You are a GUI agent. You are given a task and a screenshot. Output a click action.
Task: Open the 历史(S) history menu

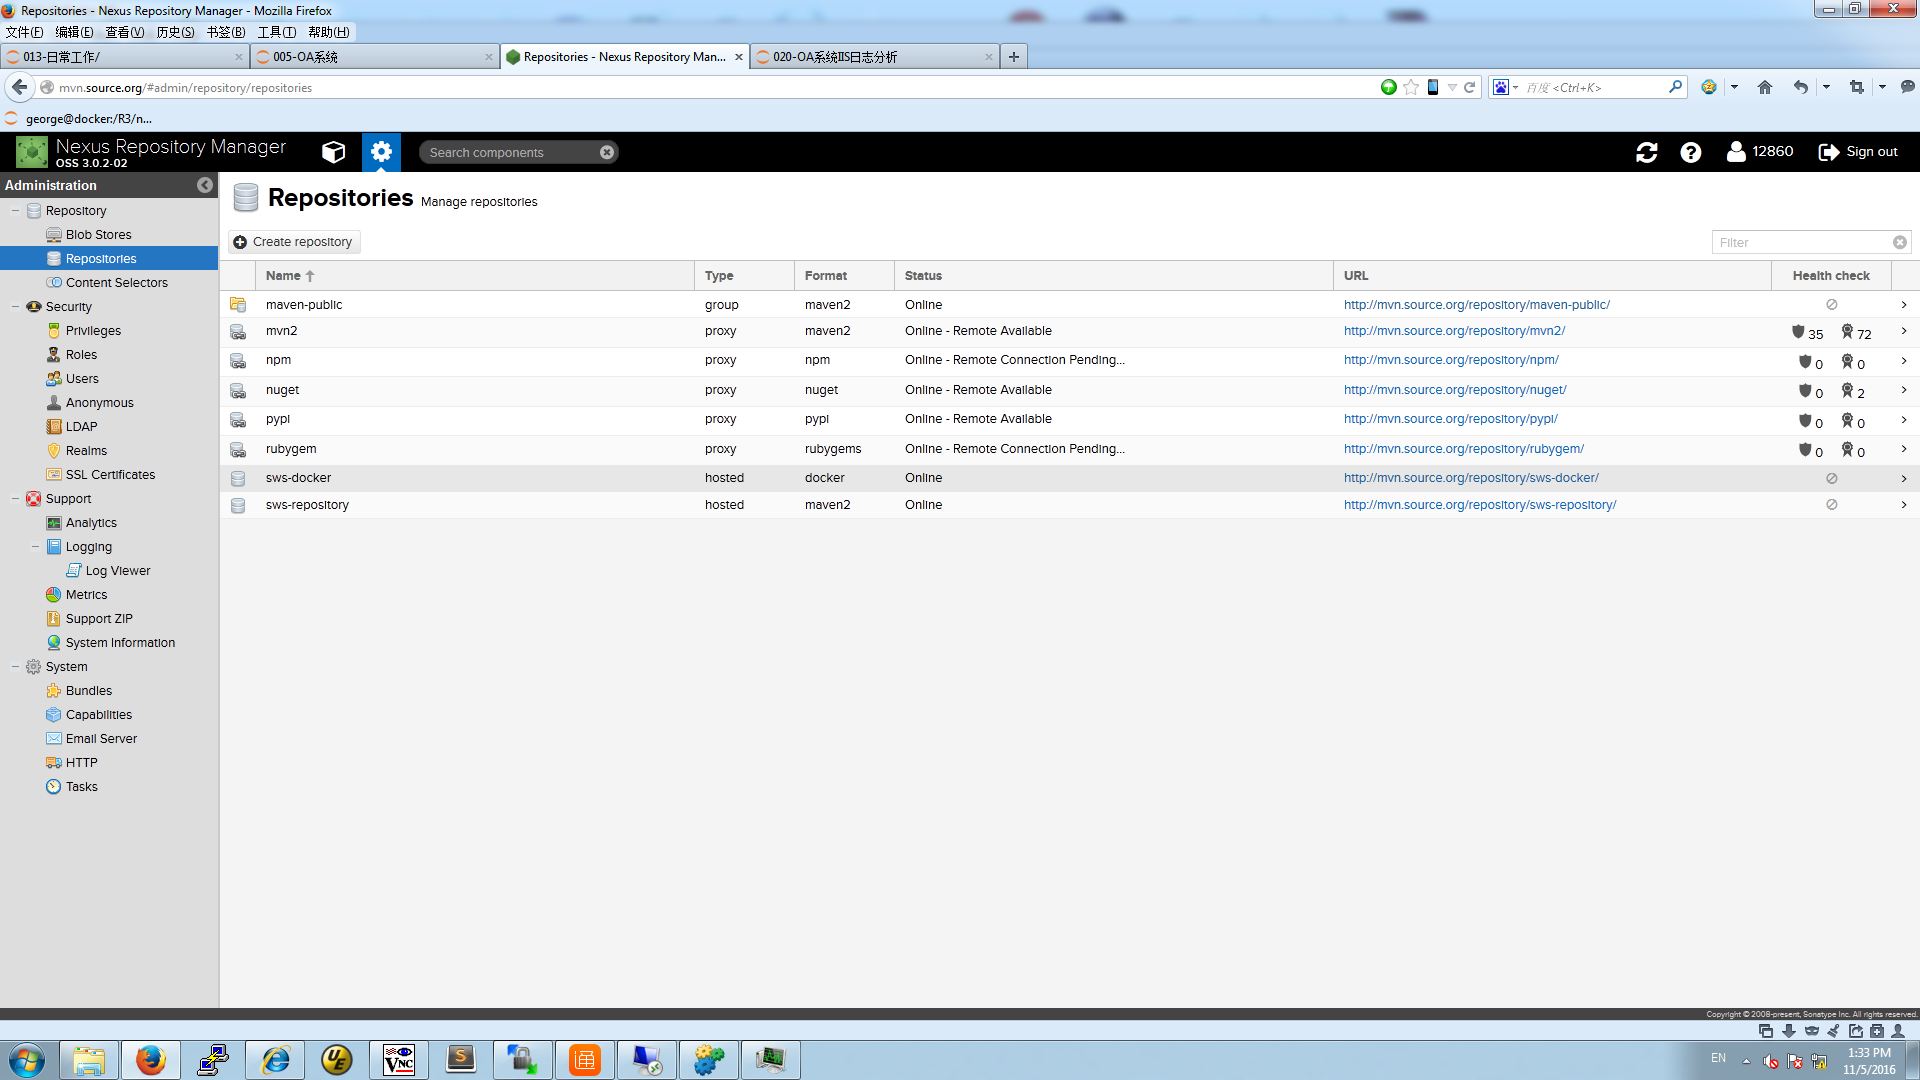click(175, 32)
